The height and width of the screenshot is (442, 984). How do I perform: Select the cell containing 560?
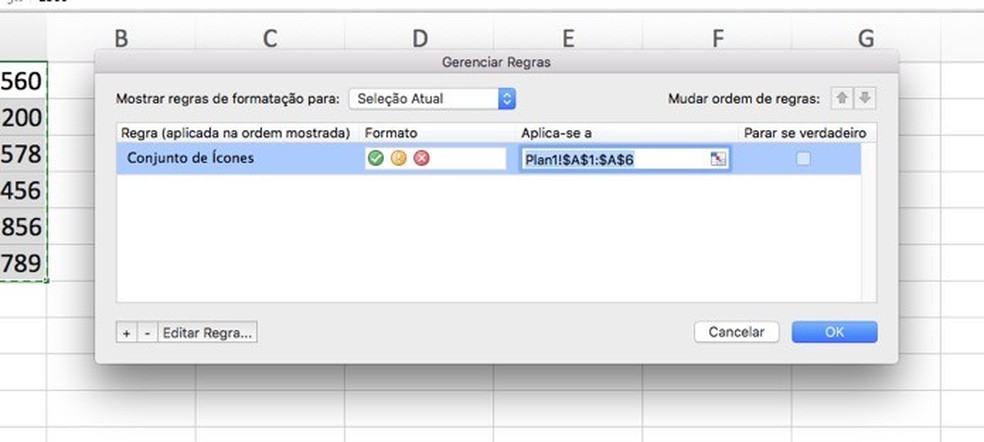click(x=23, y=80)
